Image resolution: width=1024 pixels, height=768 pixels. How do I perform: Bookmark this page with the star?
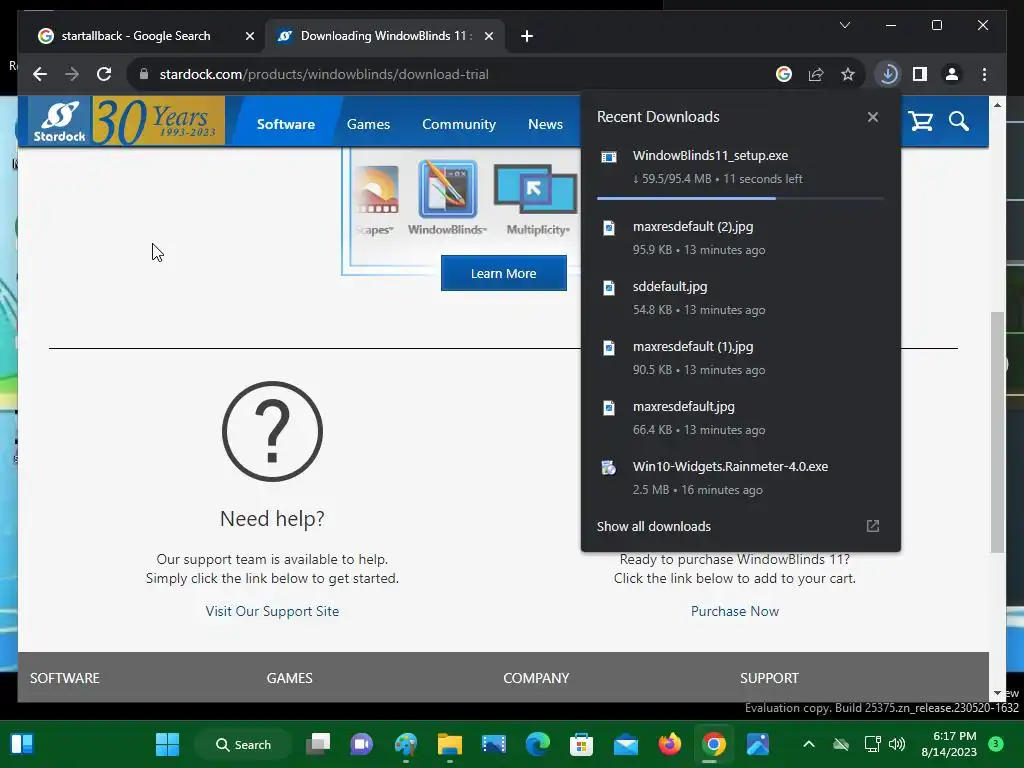tap(848, 74)
